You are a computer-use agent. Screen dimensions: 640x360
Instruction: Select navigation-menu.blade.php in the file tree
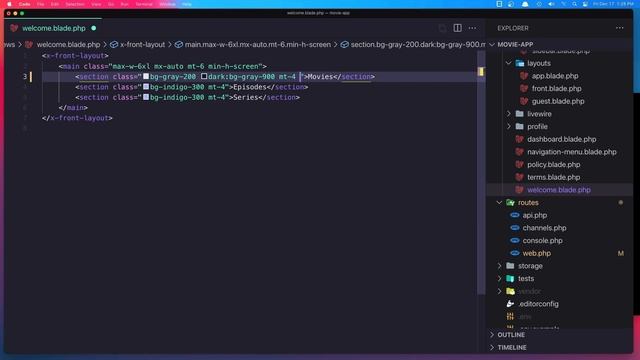(x=571, y=152)
